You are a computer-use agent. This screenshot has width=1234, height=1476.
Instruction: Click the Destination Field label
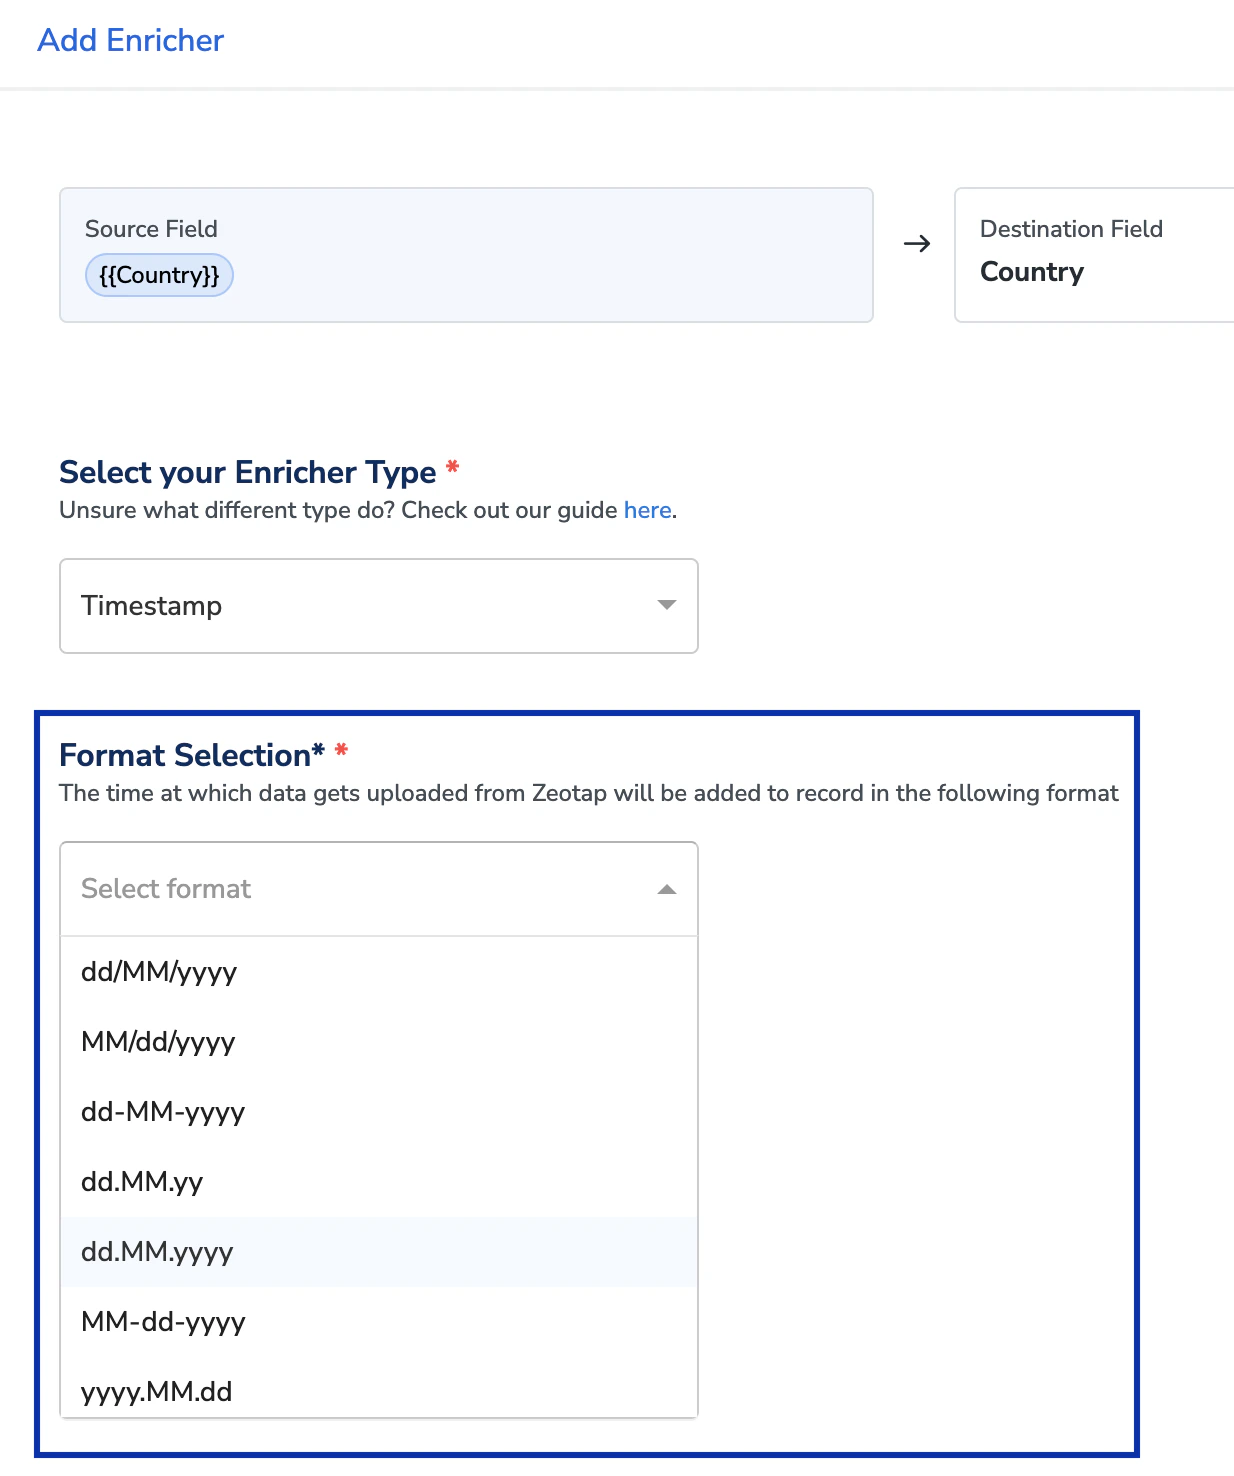coord(1071,229)
